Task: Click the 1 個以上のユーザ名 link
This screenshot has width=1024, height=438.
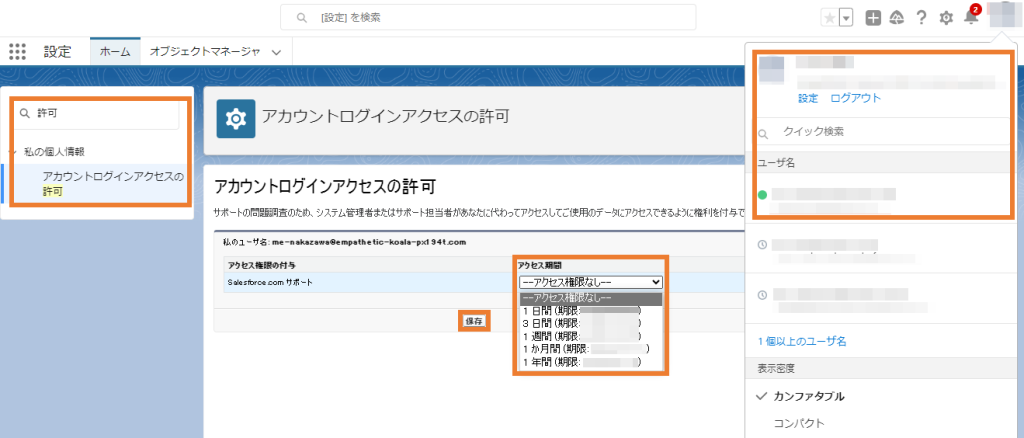Action: click(x=802, y=341)
